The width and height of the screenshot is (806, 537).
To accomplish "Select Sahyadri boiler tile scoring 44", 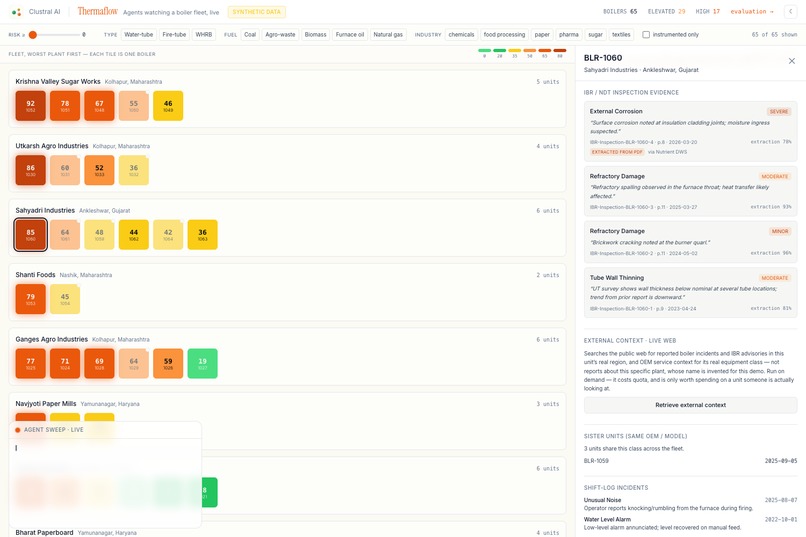I will pos(134,235).
